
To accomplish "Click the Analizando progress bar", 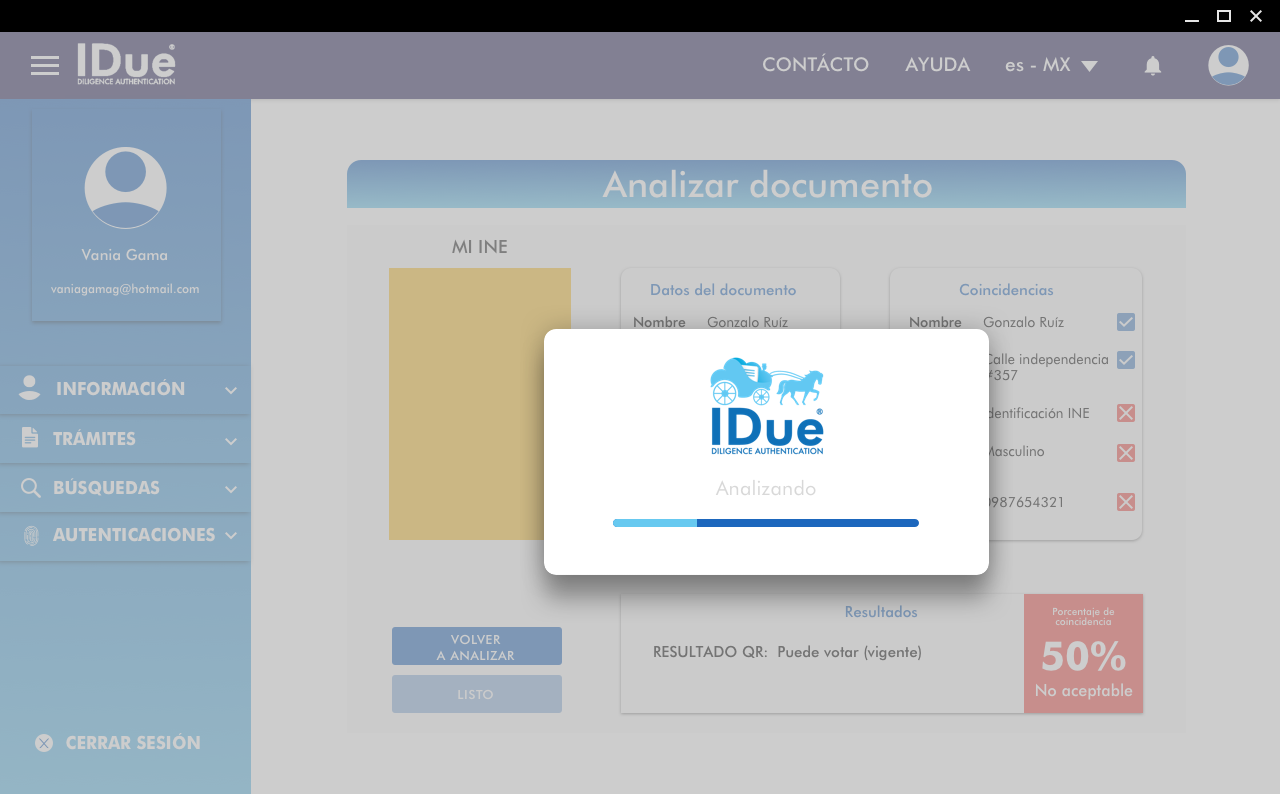I will click(x=766, y=523).
